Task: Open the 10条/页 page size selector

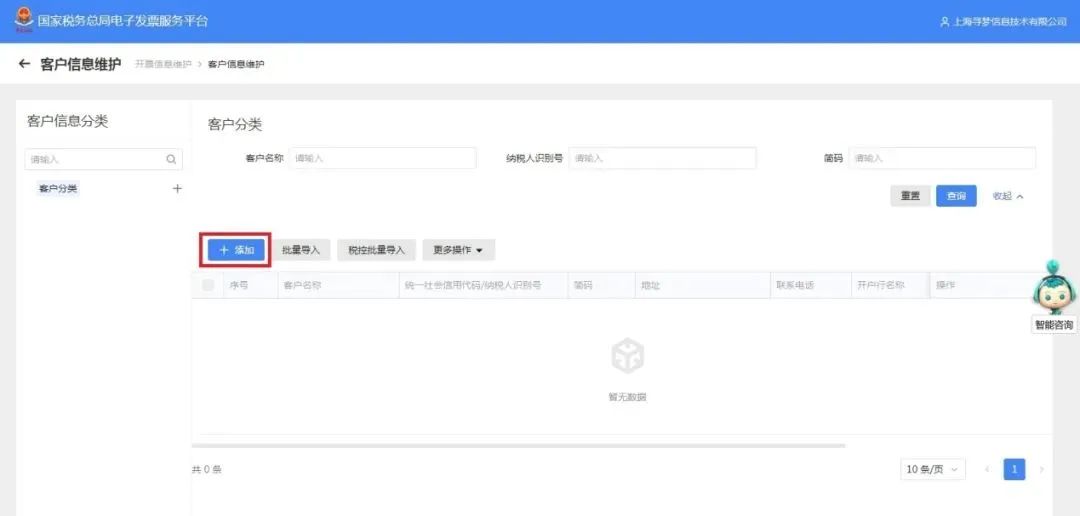Action: pos(932,469)
